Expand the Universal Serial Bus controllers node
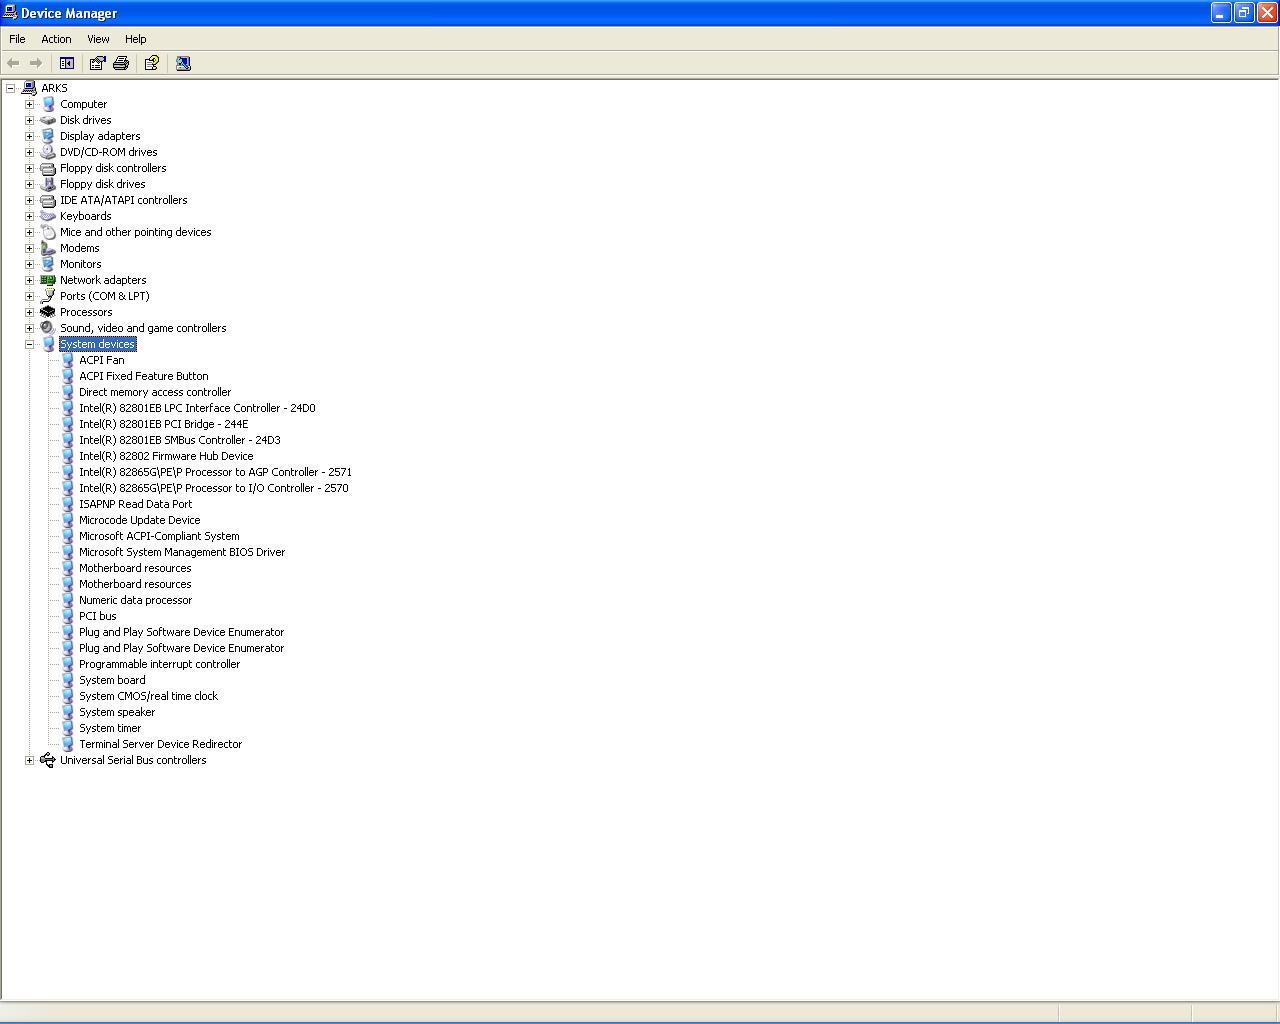1280x1024 pixels. tap(29, 760)
